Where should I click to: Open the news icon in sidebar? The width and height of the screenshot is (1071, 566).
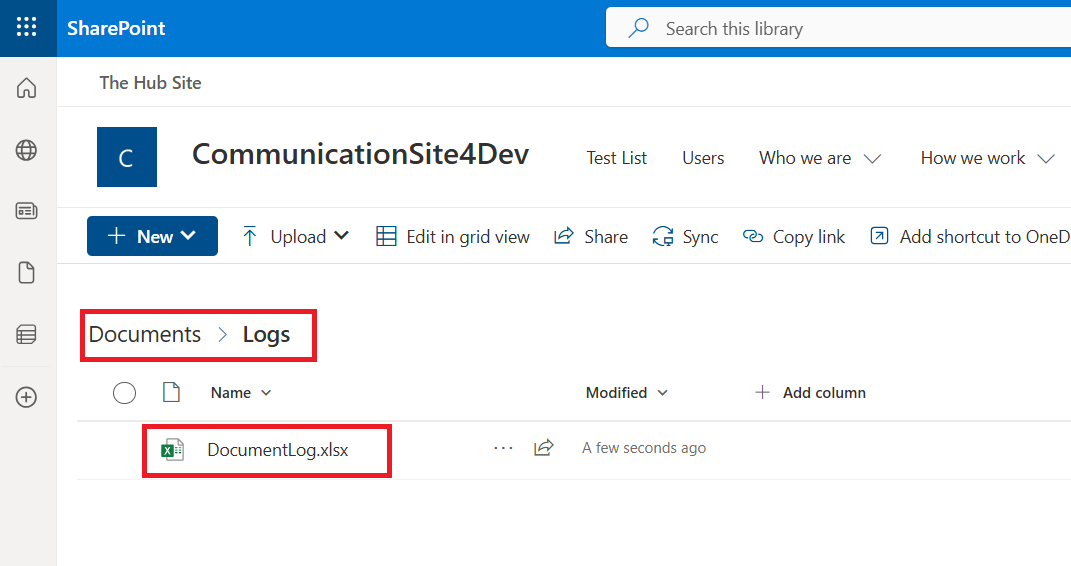click(27, 211)
